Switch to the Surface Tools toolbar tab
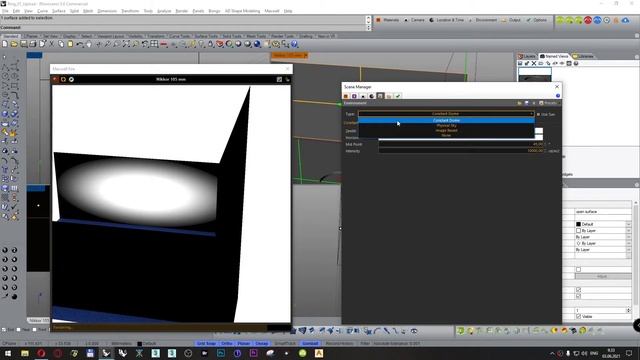 (206, 36)
